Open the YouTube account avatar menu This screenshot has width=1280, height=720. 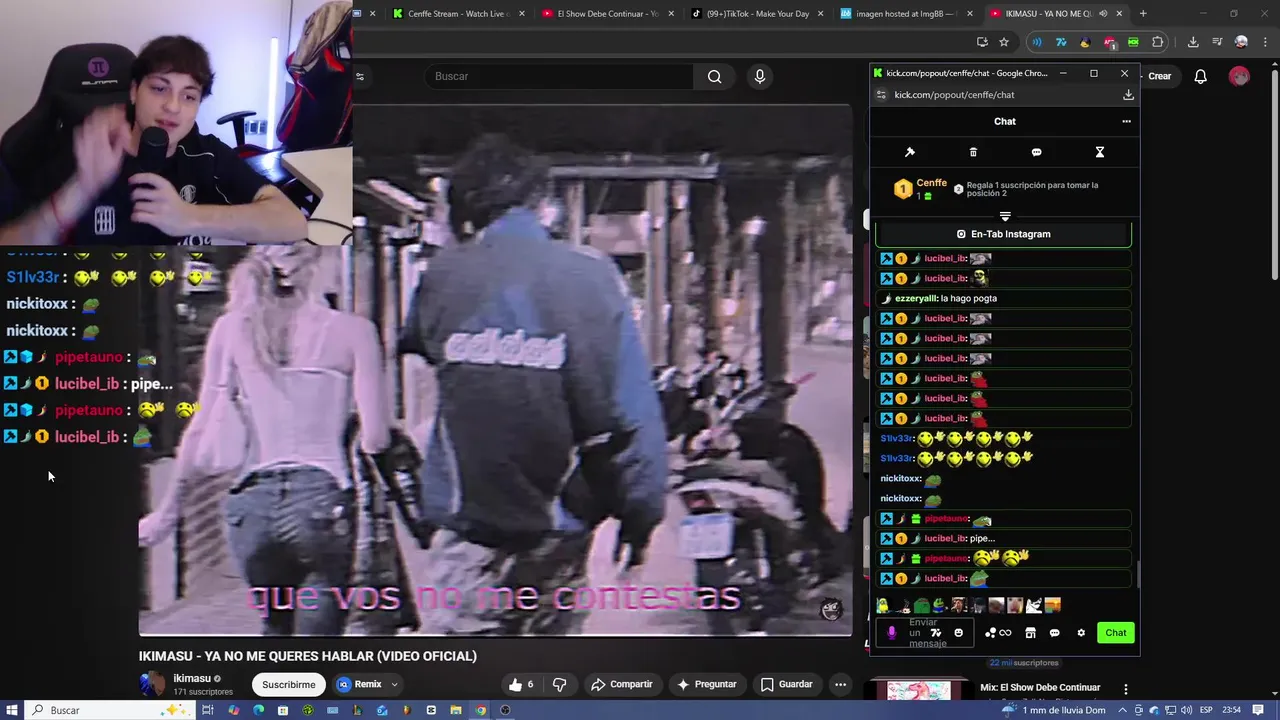tap(1239, 76)
